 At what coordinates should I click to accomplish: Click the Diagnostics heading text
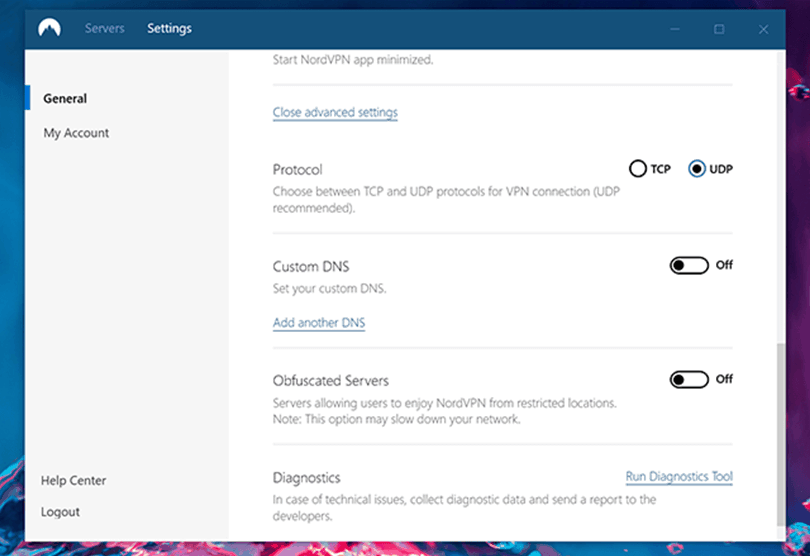[306, 478]
